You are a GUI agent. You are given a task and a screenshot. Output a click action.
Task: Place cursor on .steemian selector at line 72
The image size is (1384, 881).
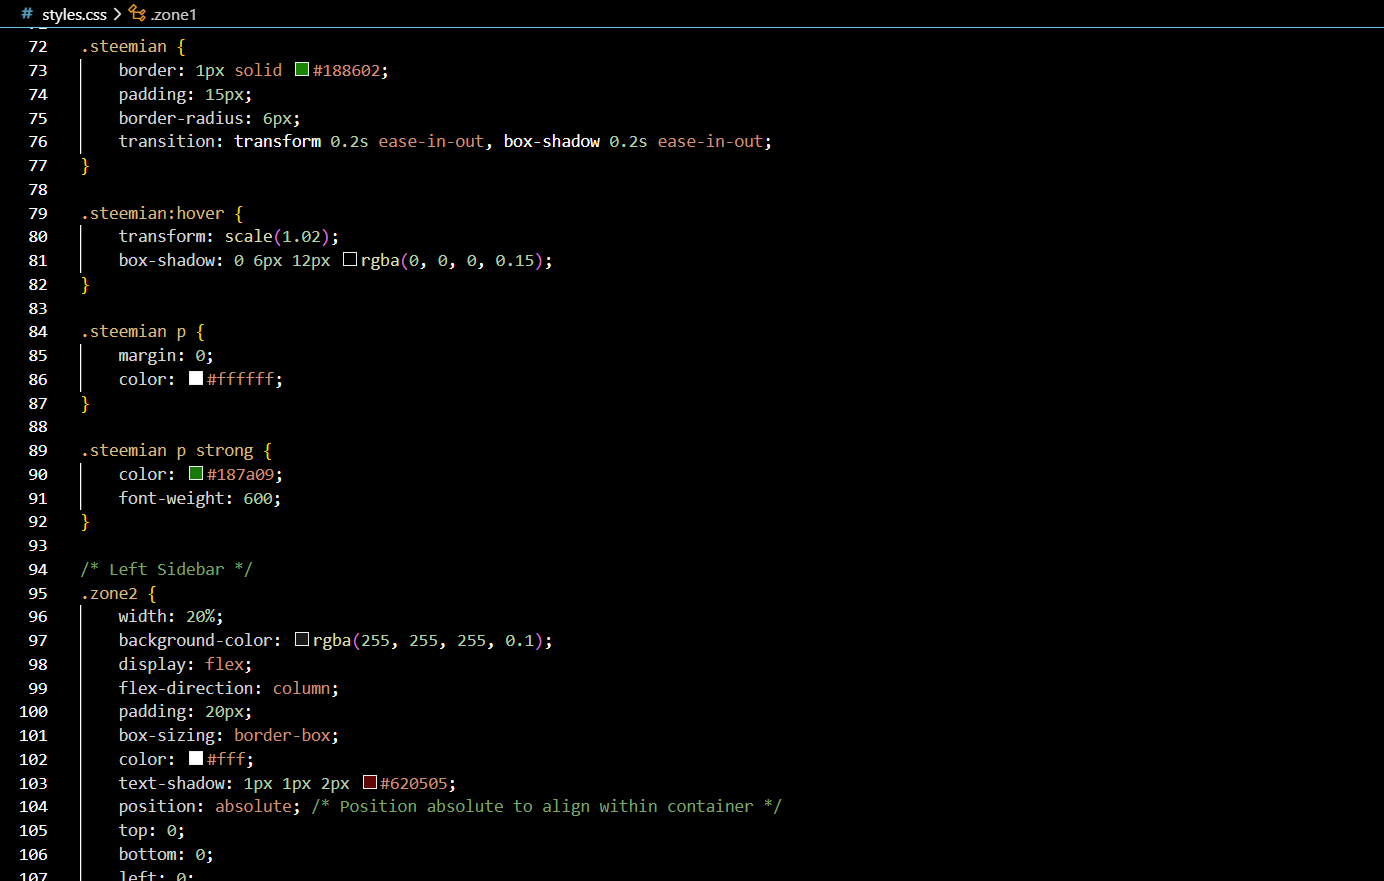(x=124, y=46)
